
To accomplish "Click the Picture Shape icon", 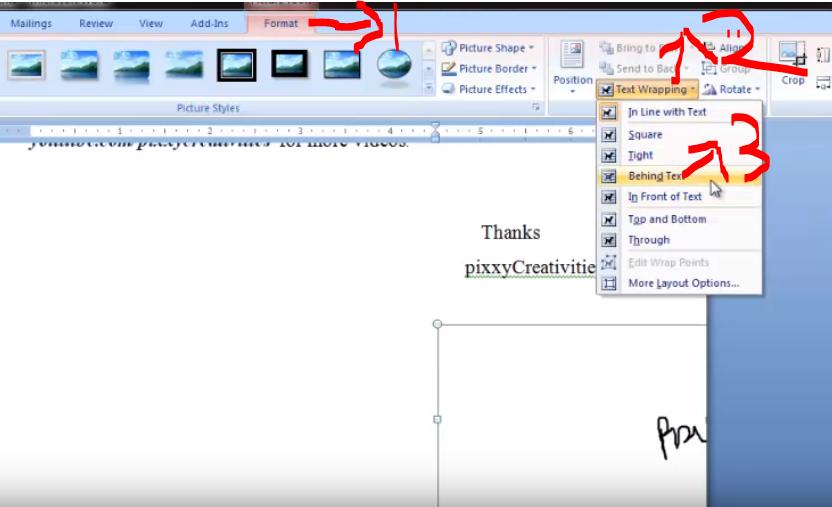I will (449, 48).
